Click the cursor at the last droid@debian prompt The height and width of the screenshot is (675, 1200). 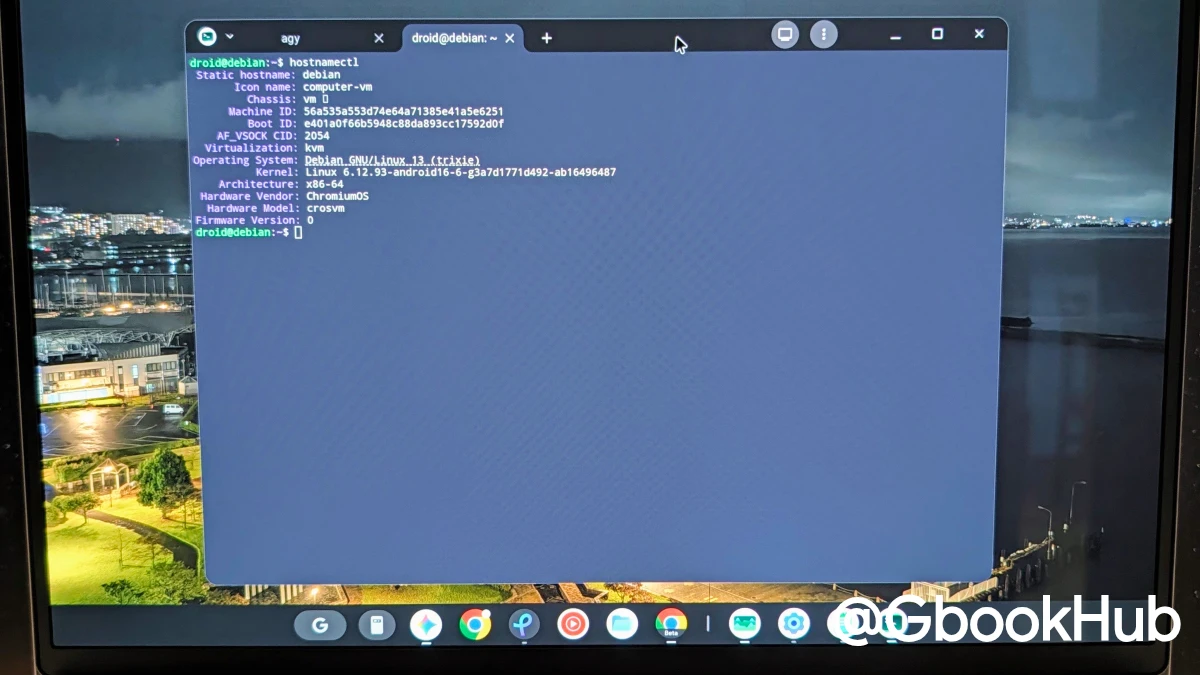pos(298,232)
